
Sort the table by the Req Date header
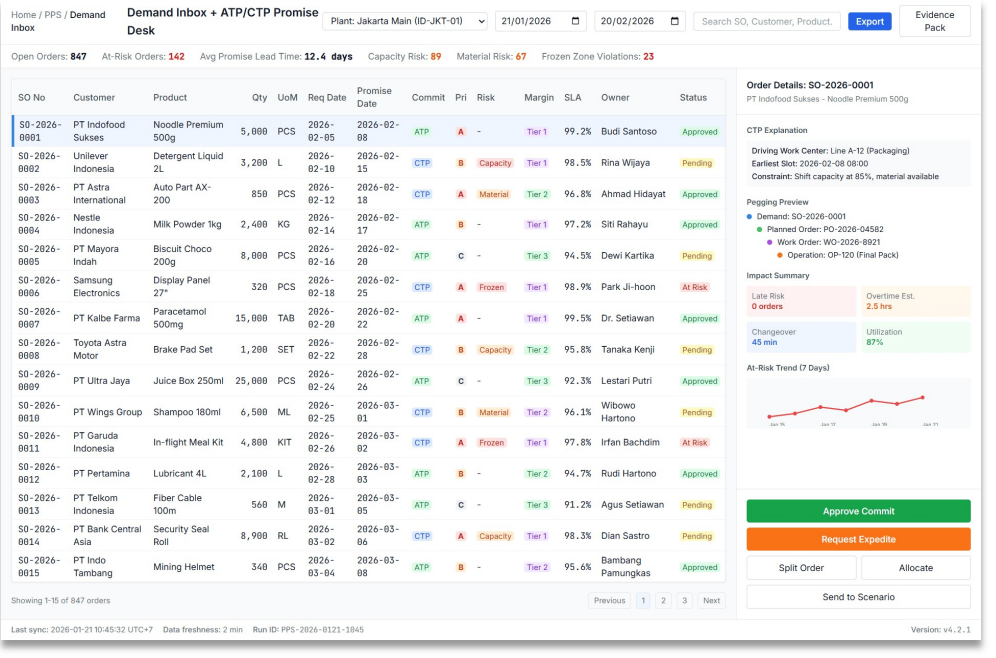pyautogui.click(x=327, y=98)
